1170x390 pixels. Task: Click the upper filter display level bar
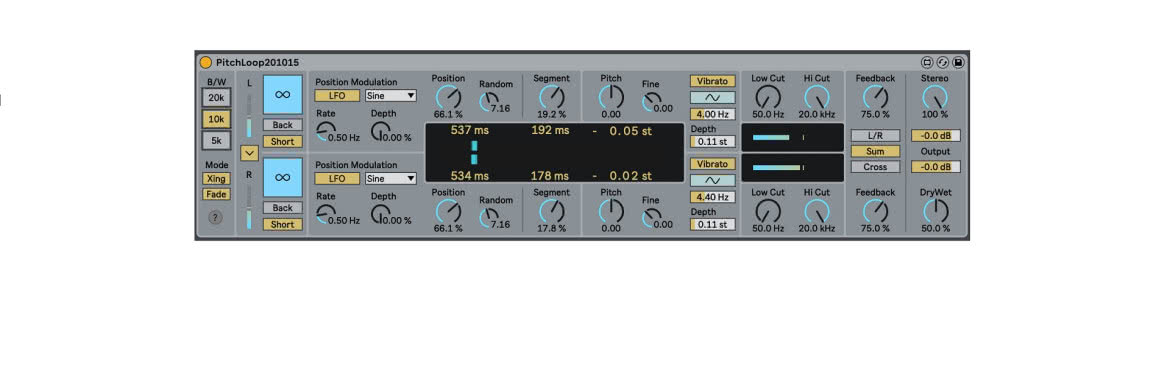(771, 137)
